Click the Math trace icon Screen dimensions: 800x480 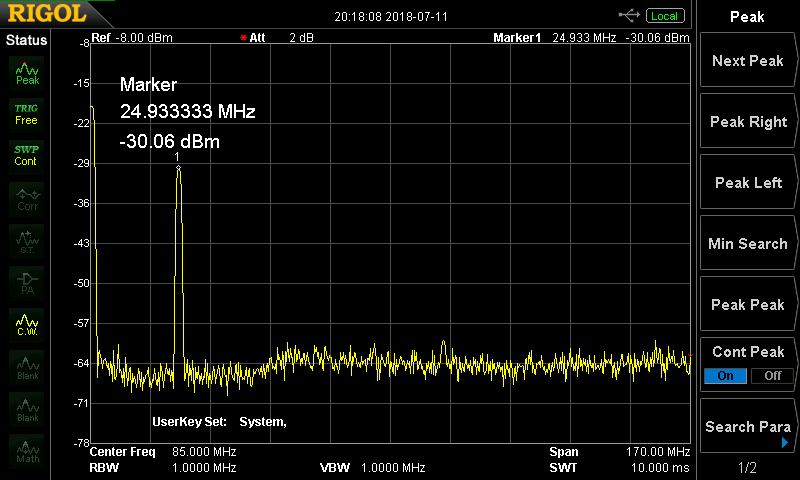coord(27,451)
